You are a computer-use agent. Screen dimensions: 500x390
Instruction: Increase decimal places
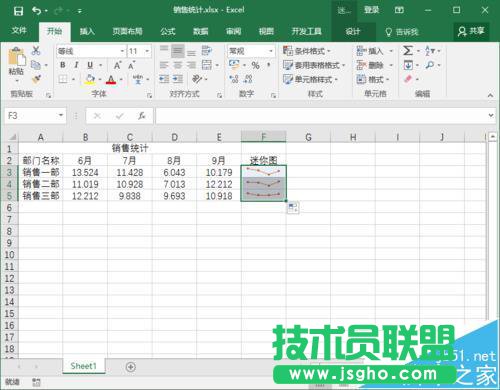[x=234, y=79]
